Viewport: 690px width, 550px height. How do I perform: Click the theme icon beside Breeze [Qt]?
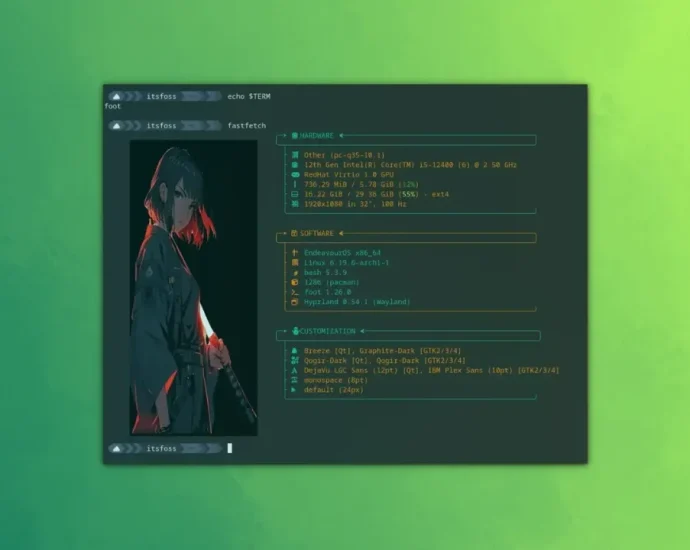pyautogui.click(x=294, y=351)
